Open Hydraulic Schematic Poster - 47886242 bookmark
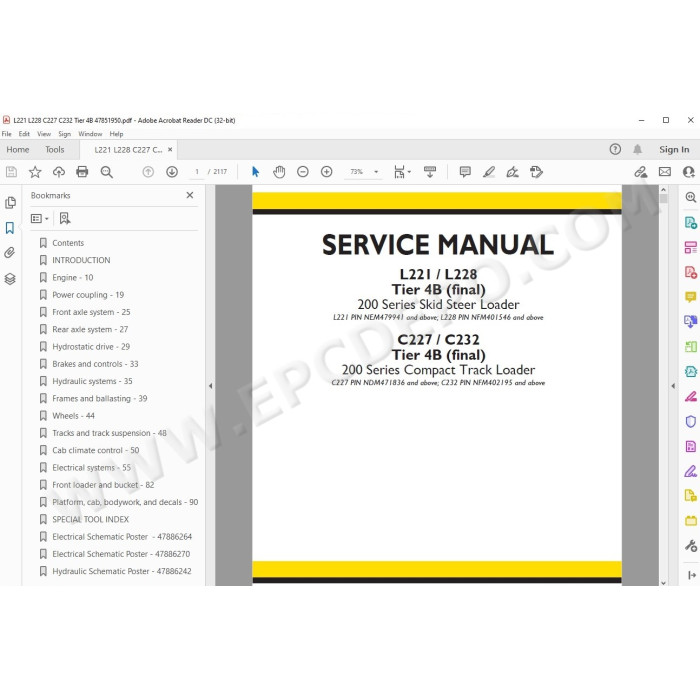Screen dimensions: 700x700 pyautogui.click(x=122, y=571)
